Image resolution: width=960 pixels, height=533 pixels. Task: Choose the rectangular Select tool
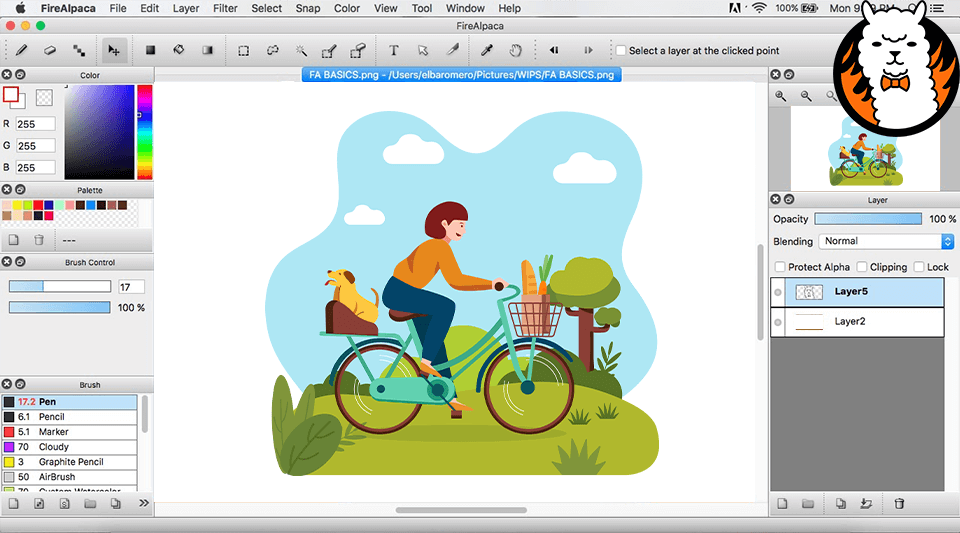244,51
